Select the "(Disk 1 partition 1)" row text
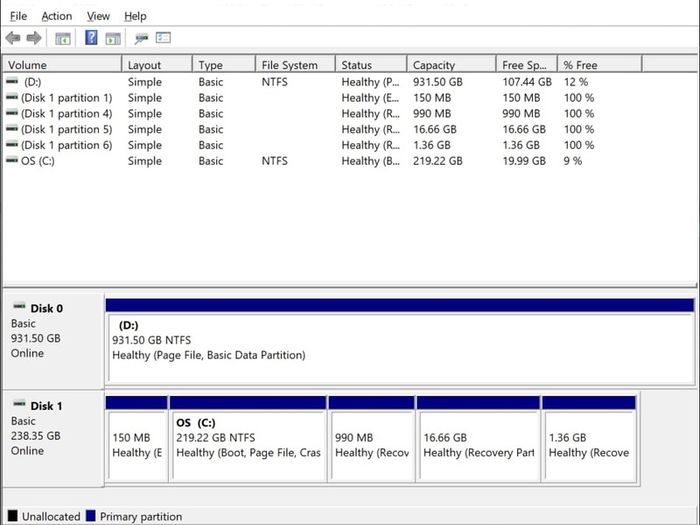 (67, 98)
